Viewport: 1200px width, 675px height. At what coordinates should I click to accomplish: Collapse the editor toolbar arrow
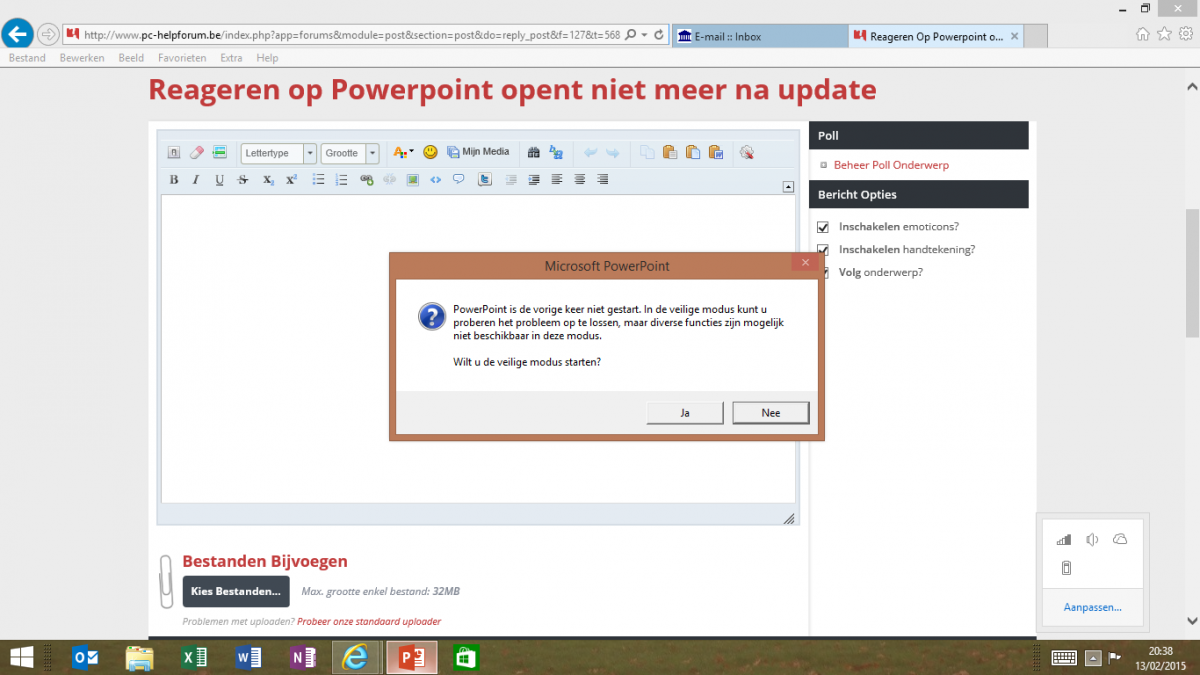(787, 186)
